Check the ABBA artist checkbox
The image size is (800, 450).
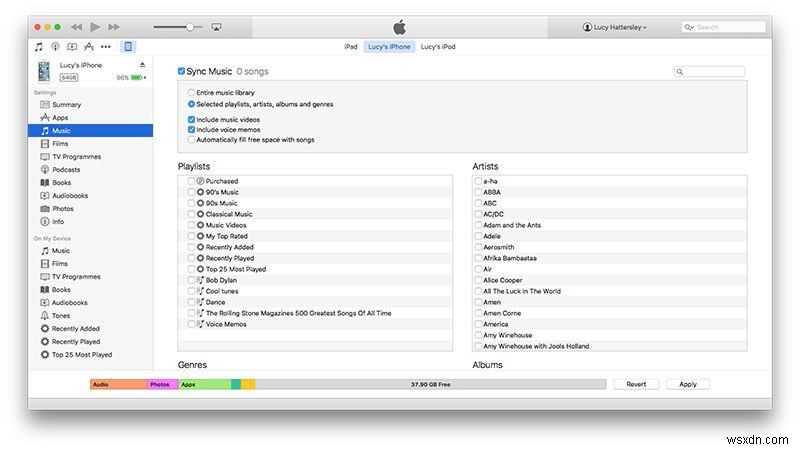[x=478, y=192]
